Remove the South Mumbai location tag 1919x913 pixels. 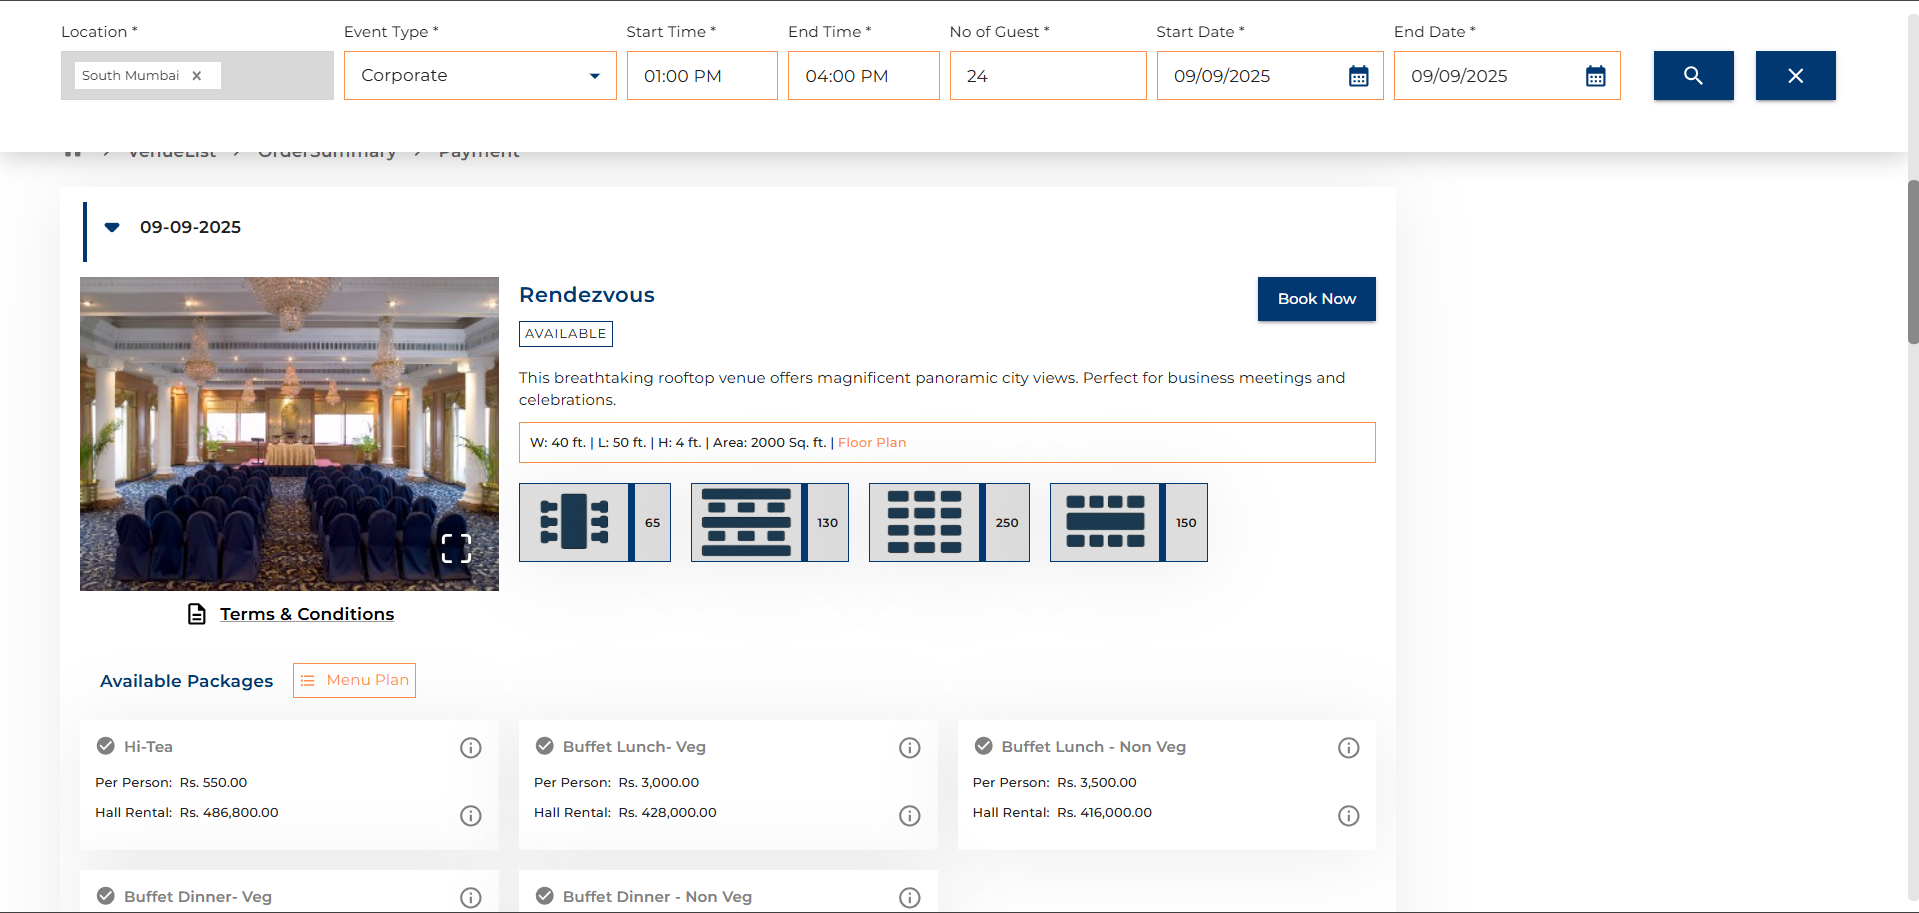[x=198, y=75]
